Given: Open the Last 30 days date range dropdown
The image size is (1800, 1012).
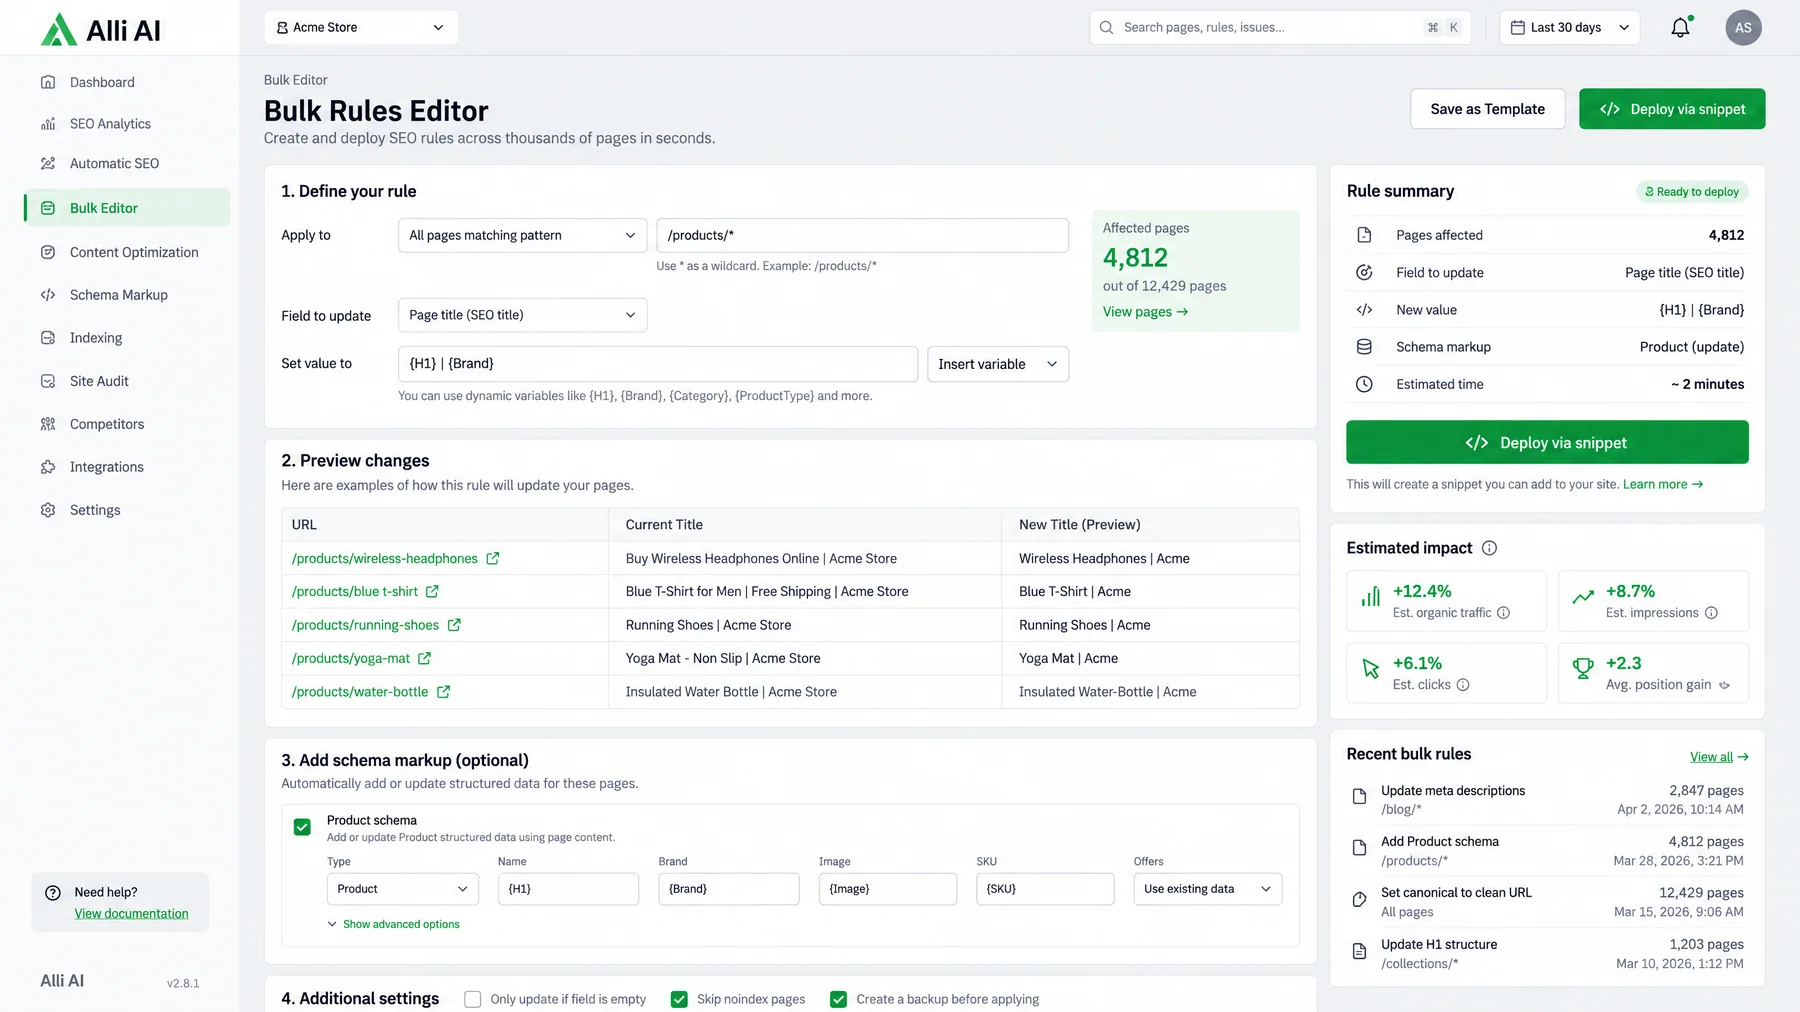Looking at the screenshot, I should pyautogui.click(x=1570, y=28).
